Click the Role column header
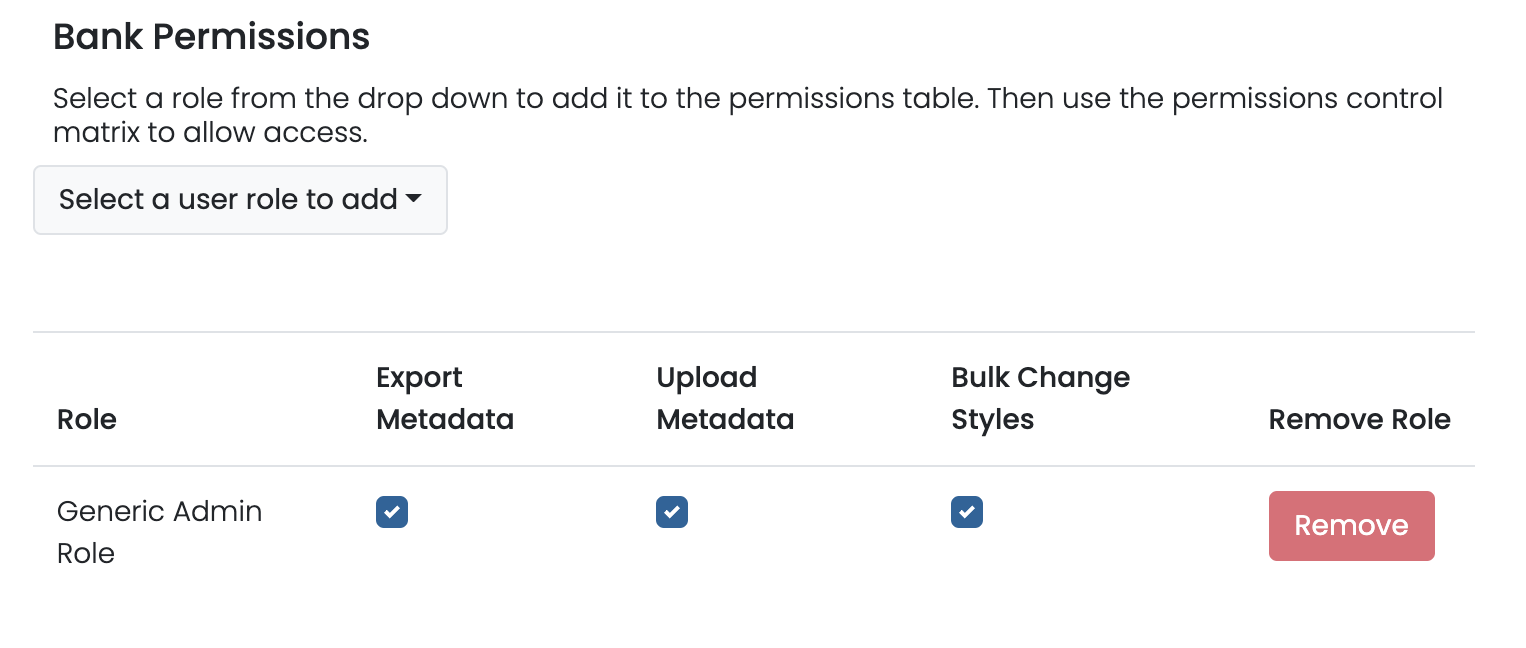1526x648 pixels. (x=87, y=419)
